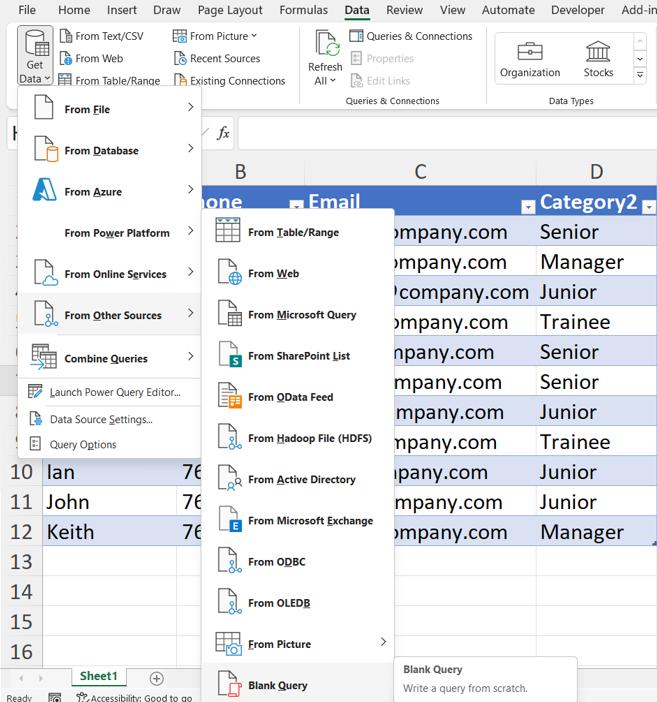This screenshot has height=702, width=657.
Task: Select Blank Query
Action: pos(297,683)
